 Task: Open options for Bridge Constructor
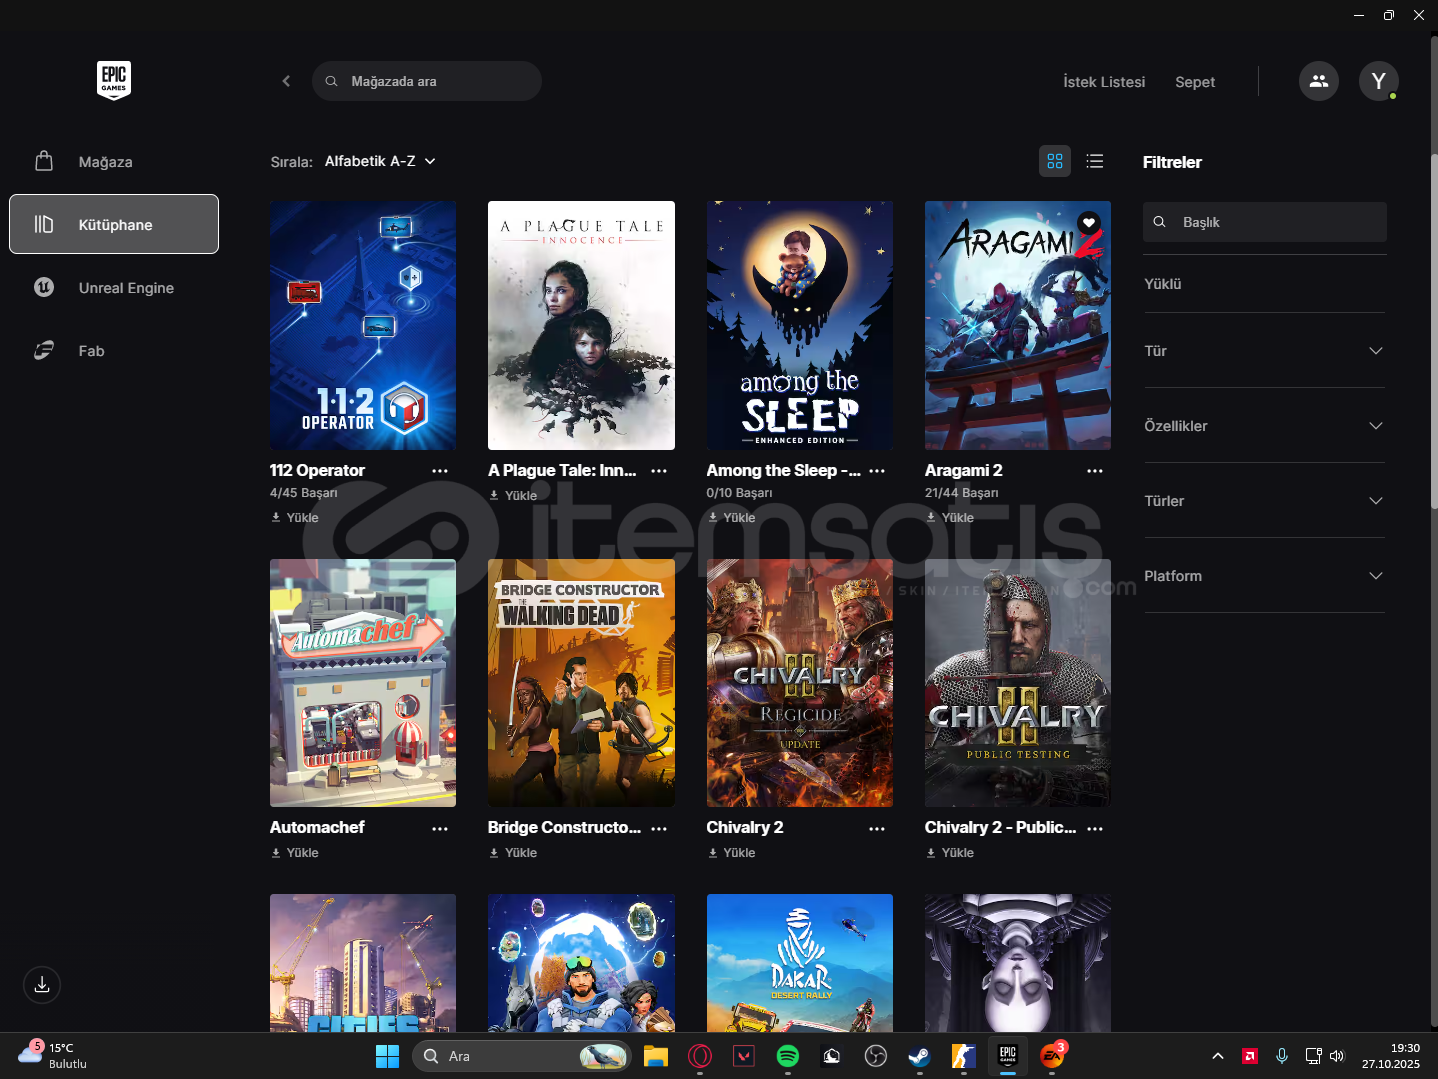659,829
